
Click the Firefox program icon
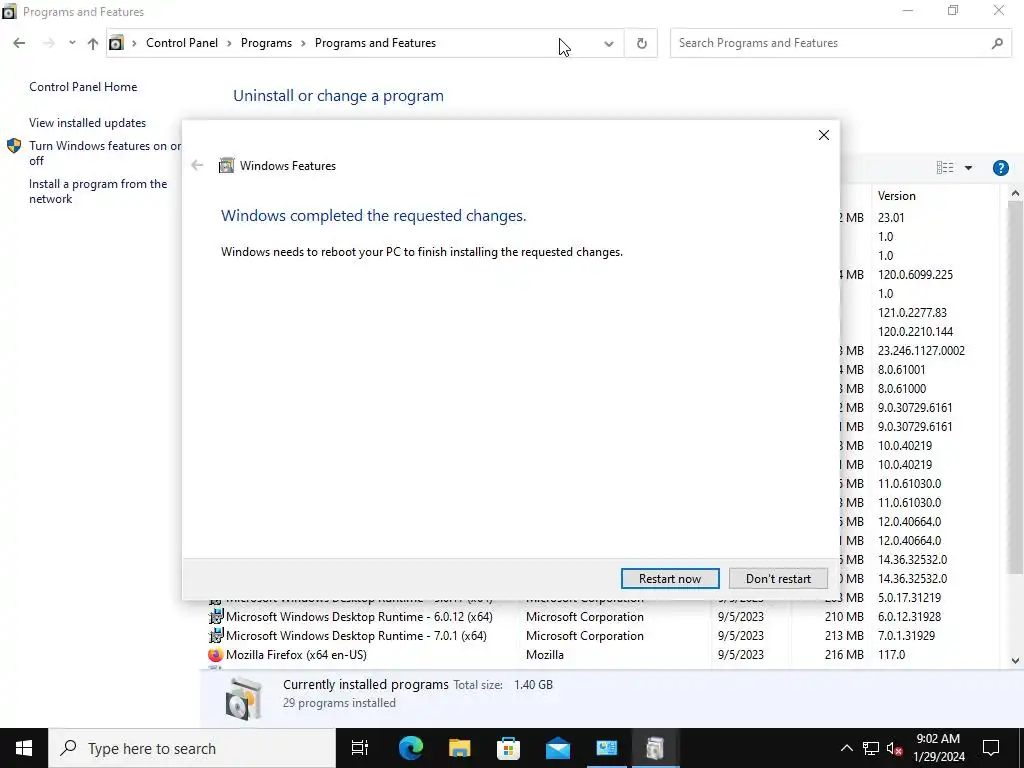click(216, 654)
